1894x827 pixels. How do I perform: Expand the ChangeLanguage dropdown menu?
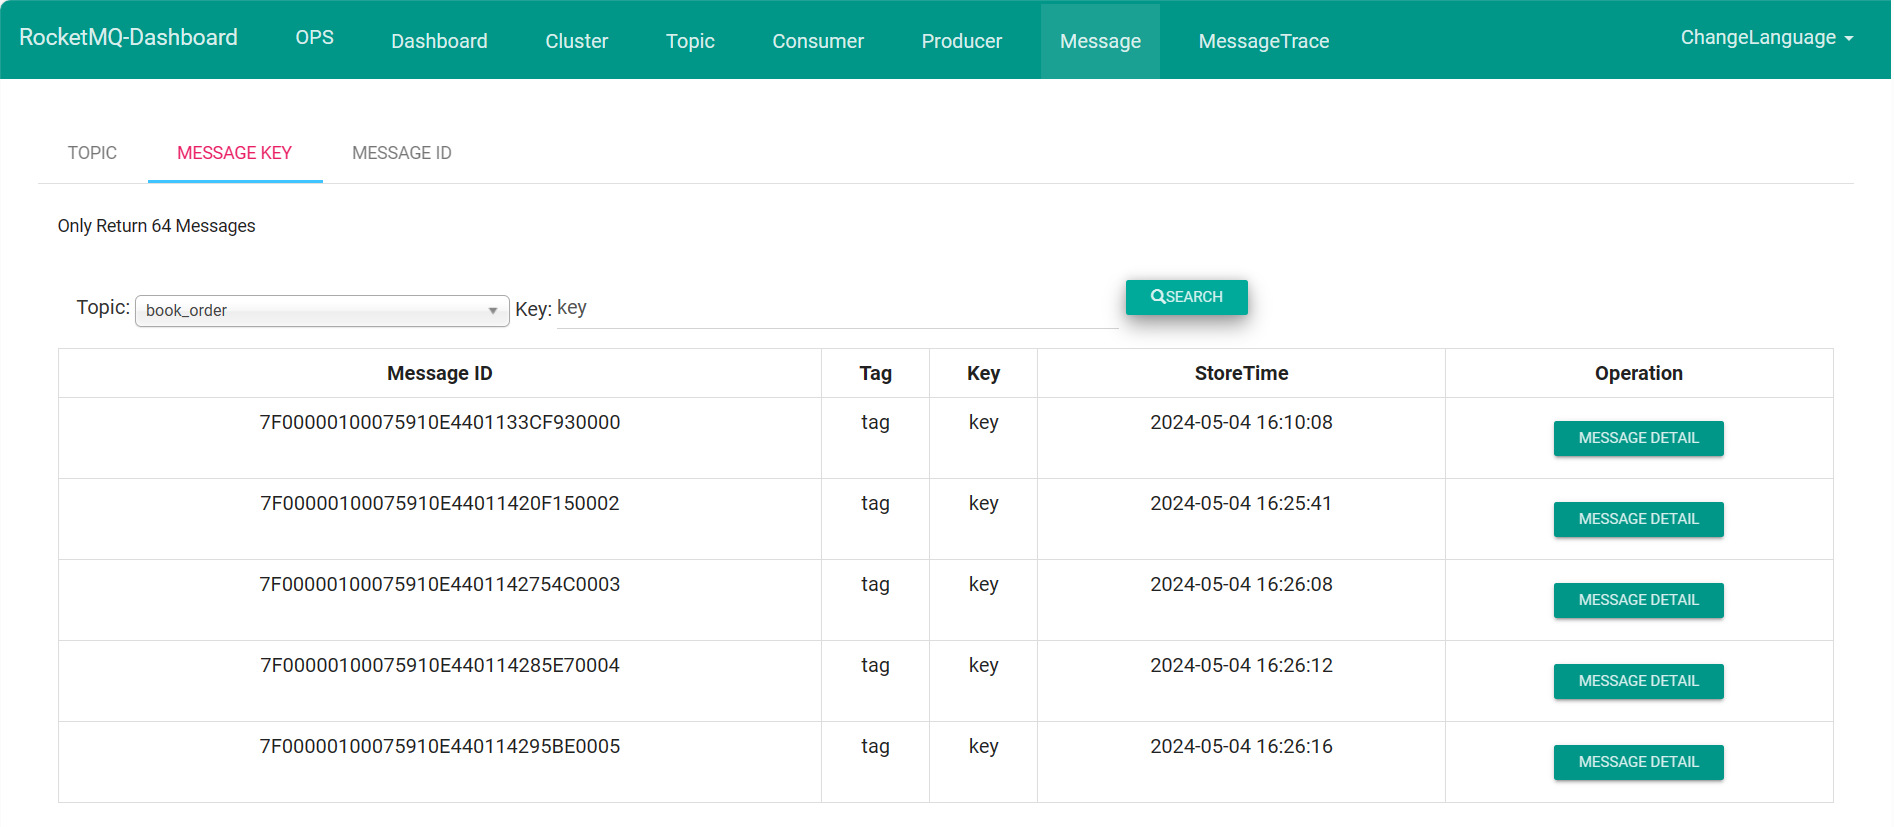1766,38
